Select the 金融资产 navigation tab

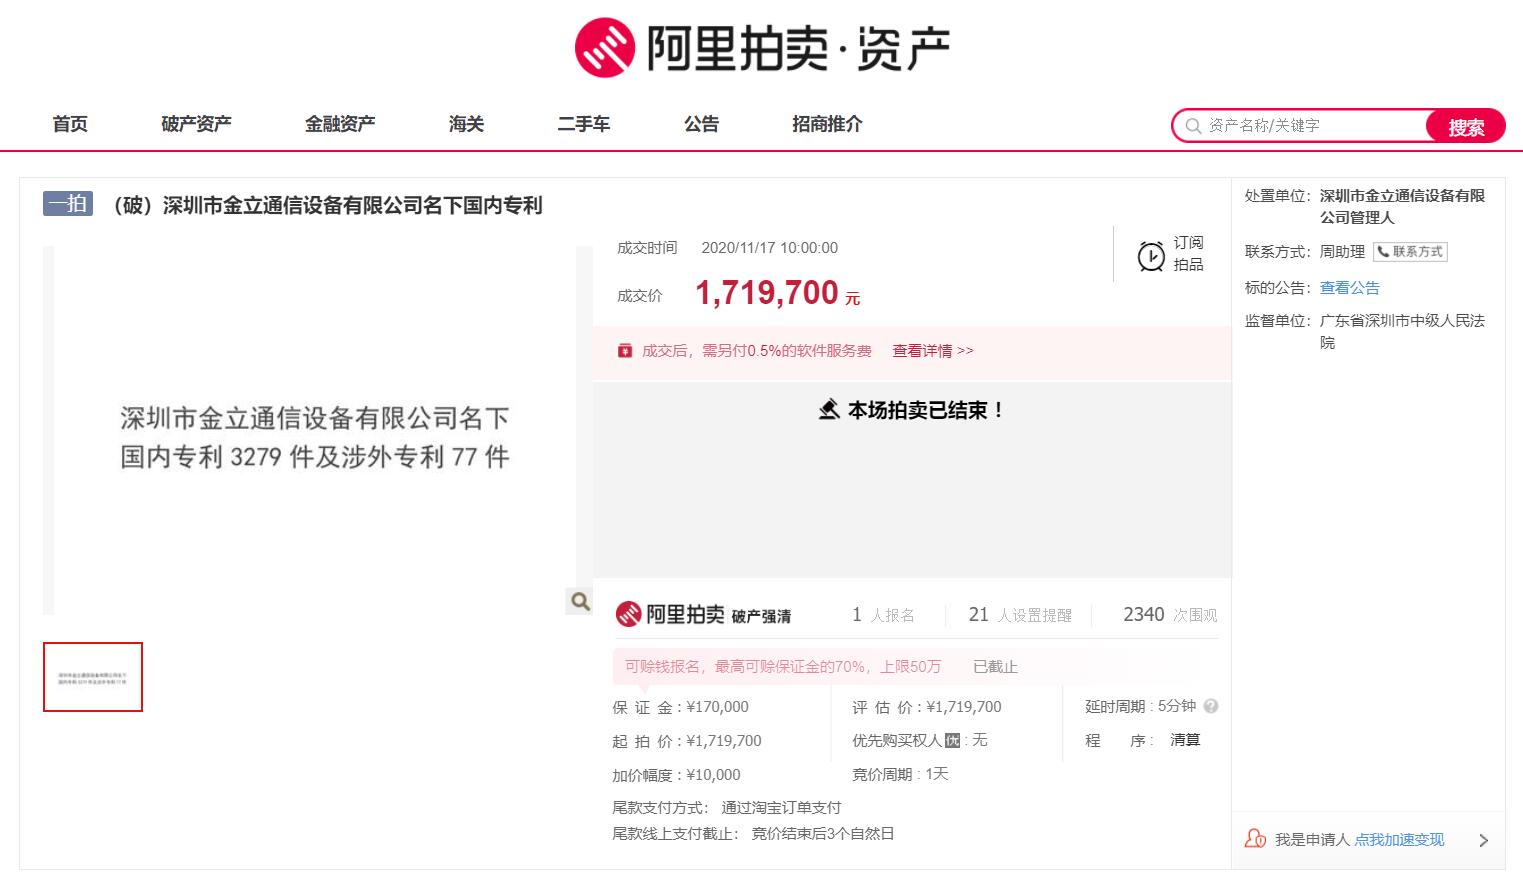(x=340, y=124)
